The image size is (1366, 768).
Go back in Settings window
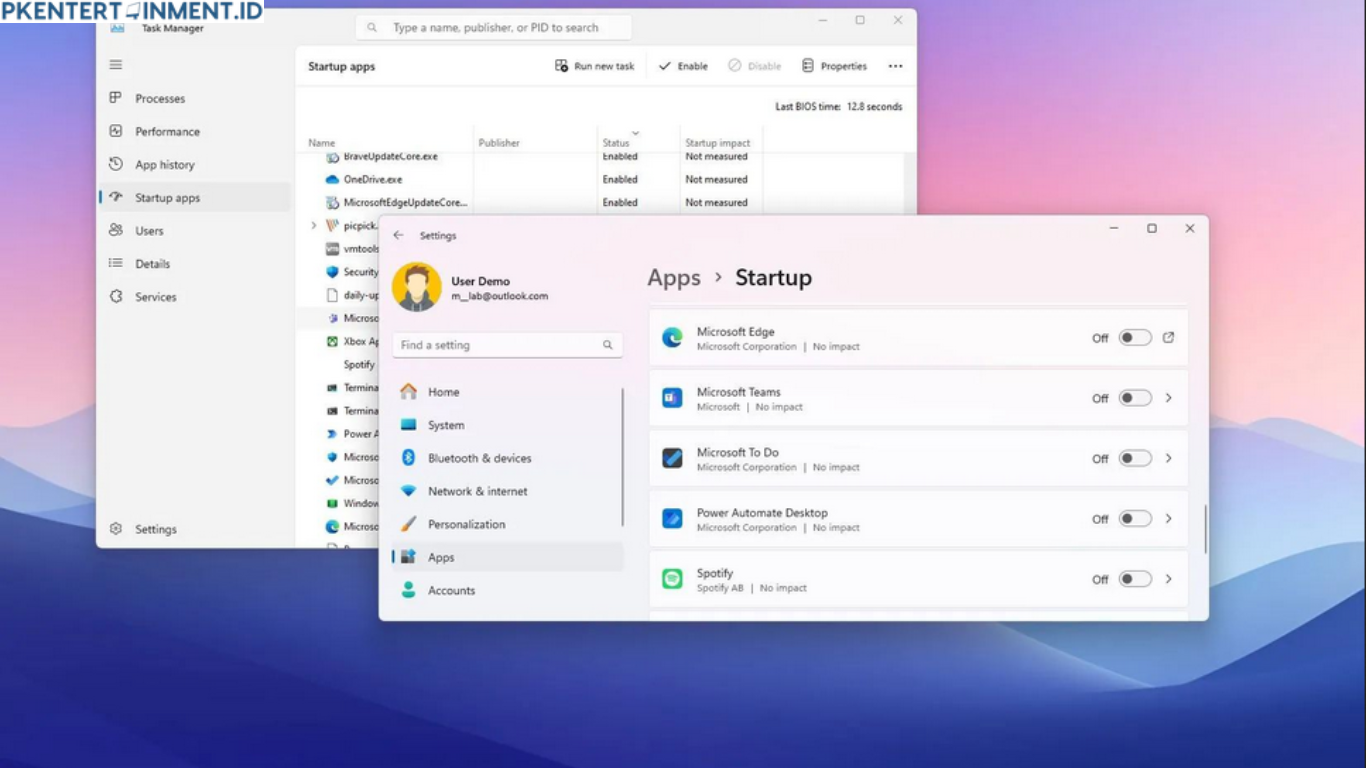[x=399, y=235]
